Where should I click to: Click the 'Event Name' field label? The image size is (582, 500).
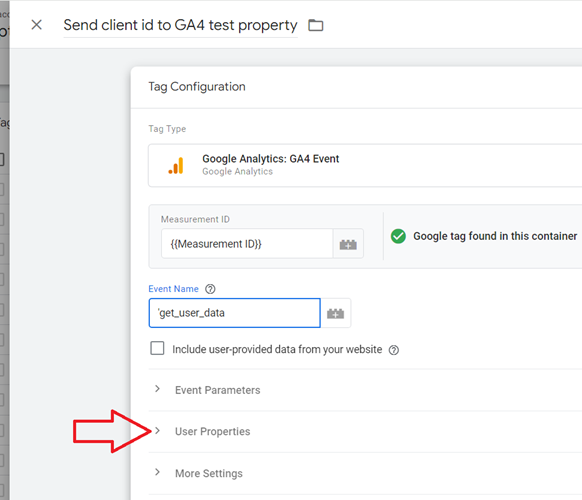click(173, 289)
